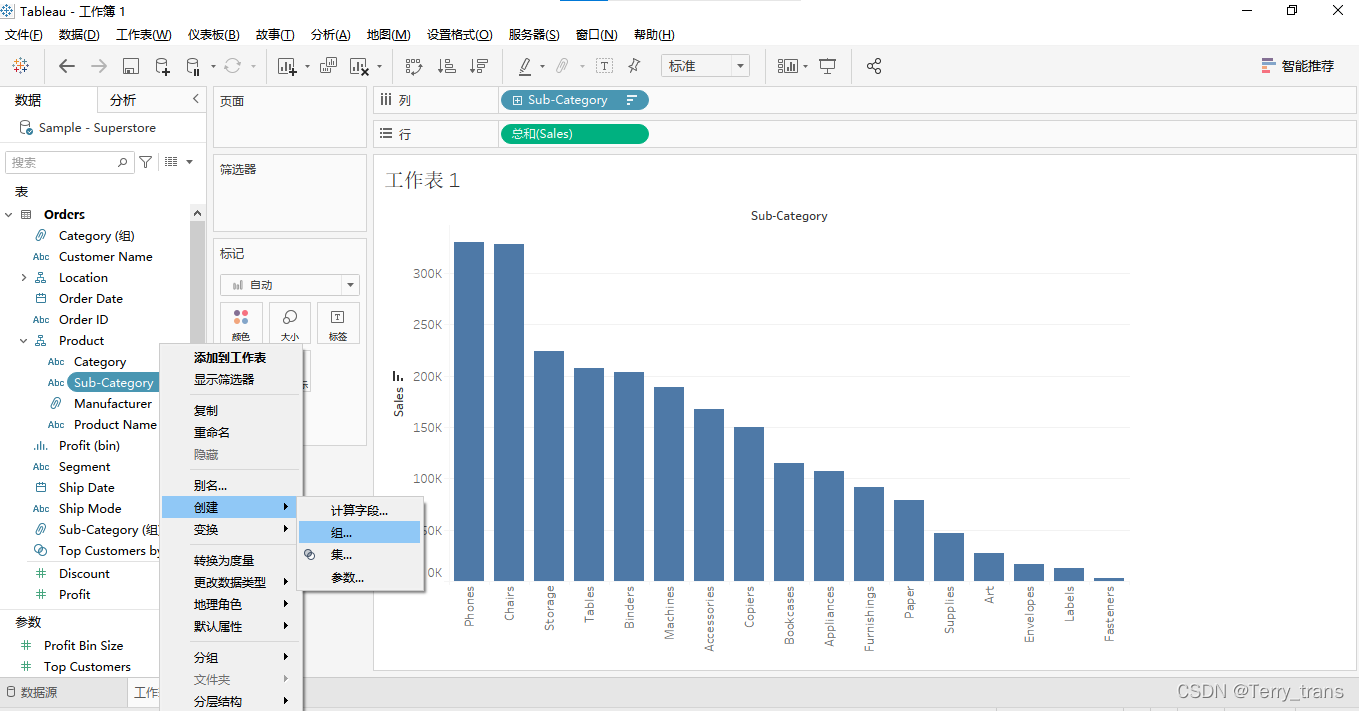1359x711 pixels.
Task: Click the SUM(Sales) pill on Rows shelf
Action: (575, 134)
